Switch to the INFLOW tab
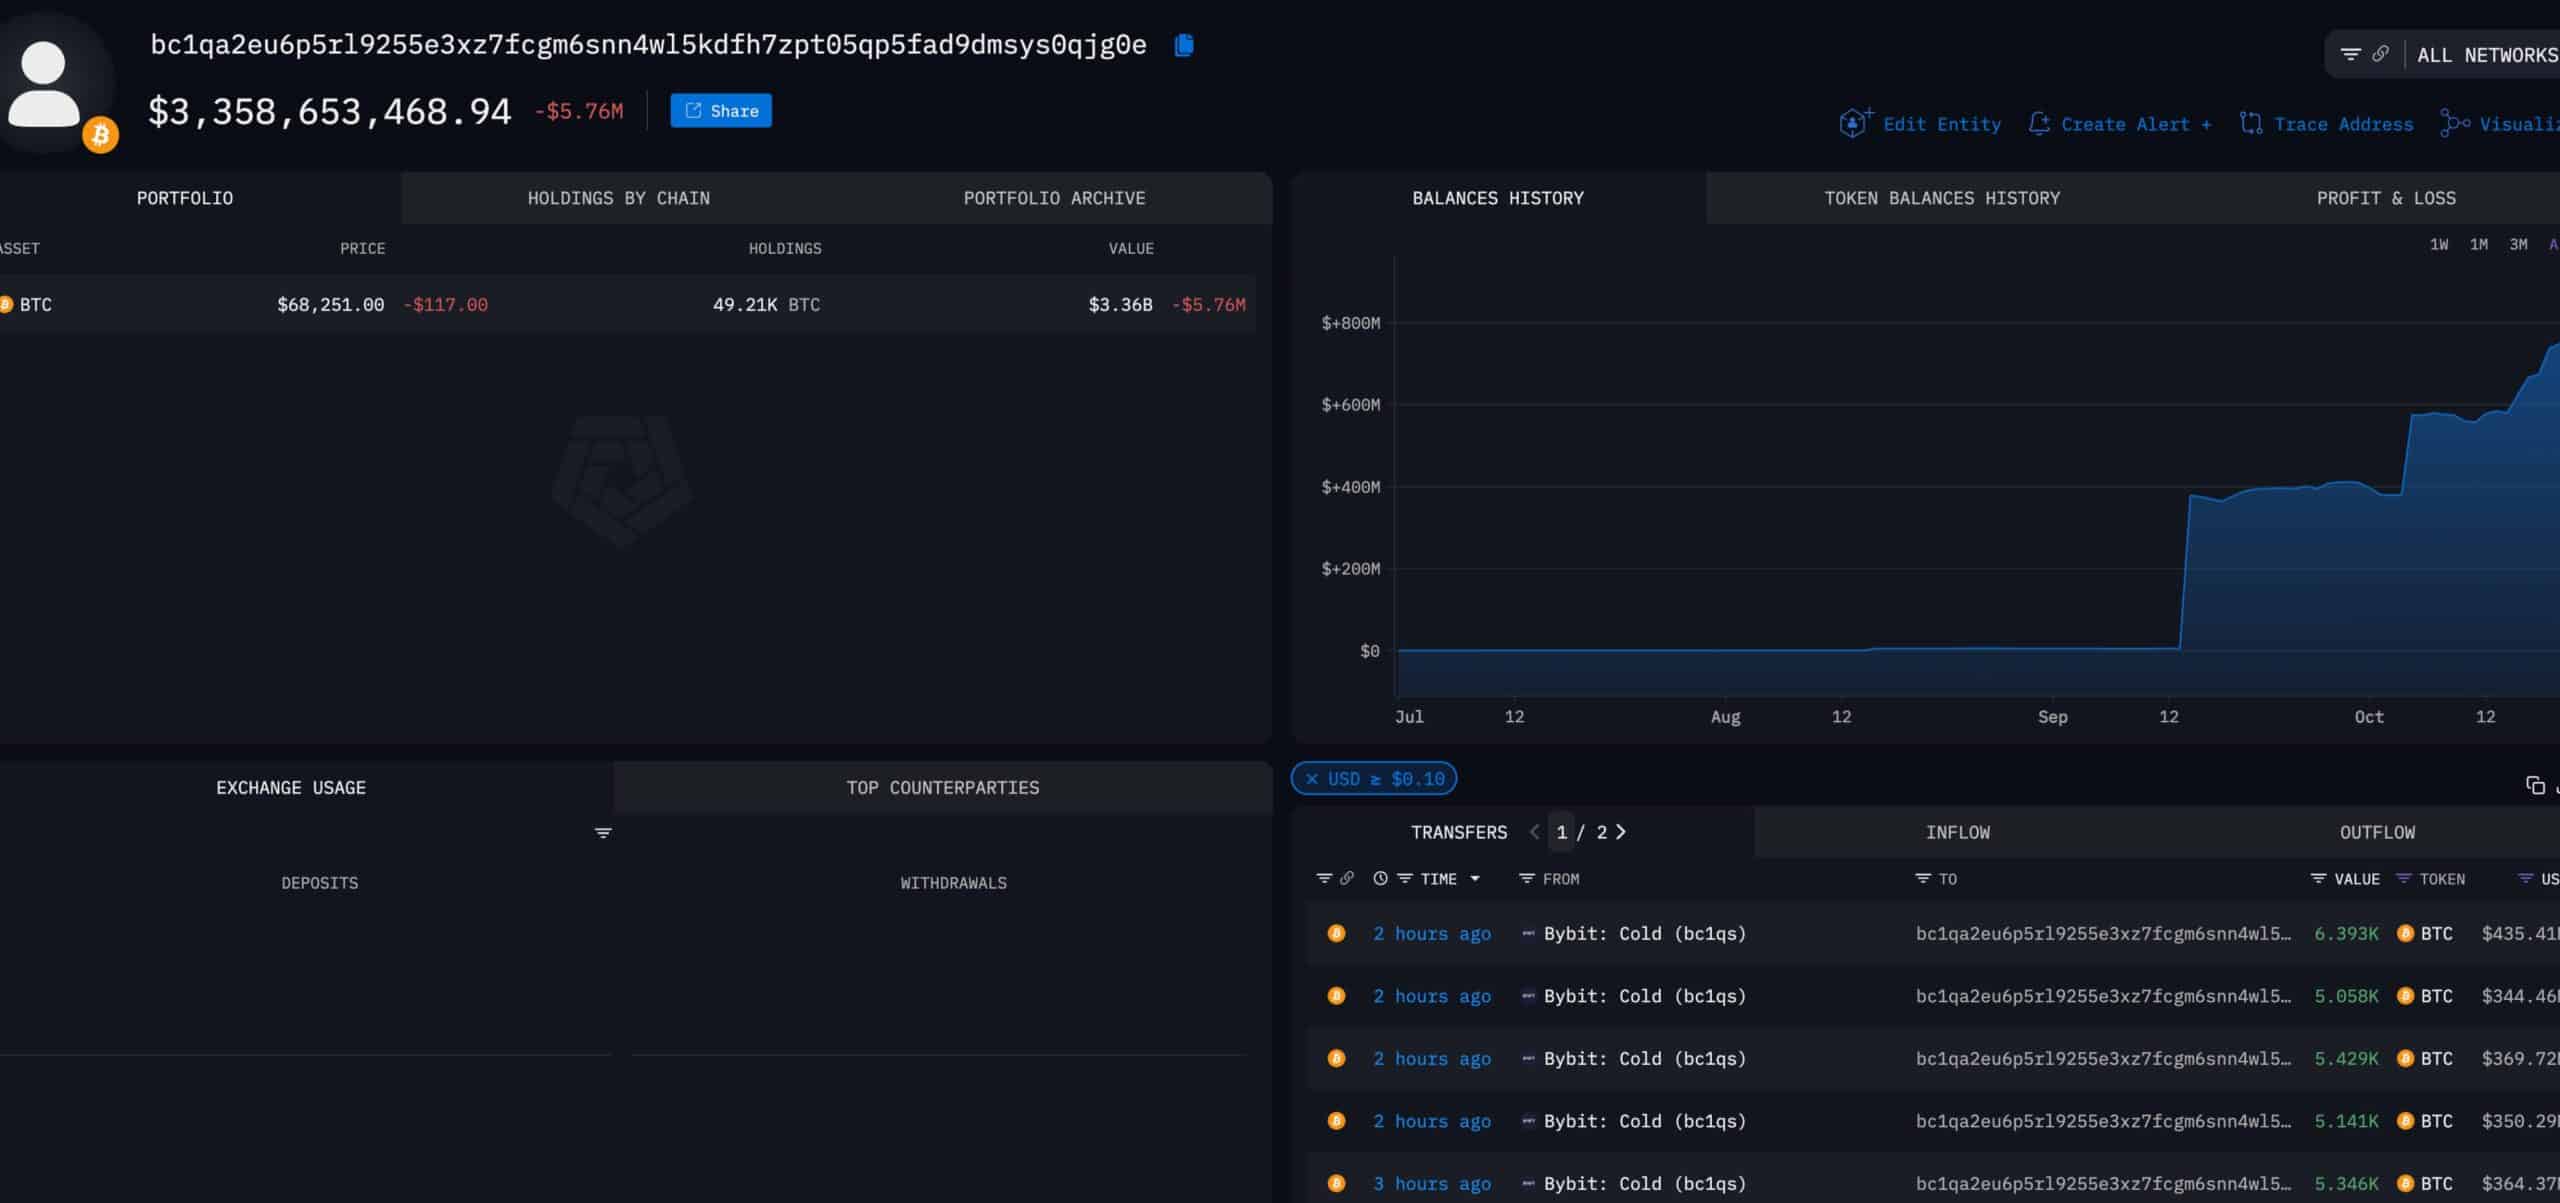The image size is (2560, 1203). tap(1958, 832)
